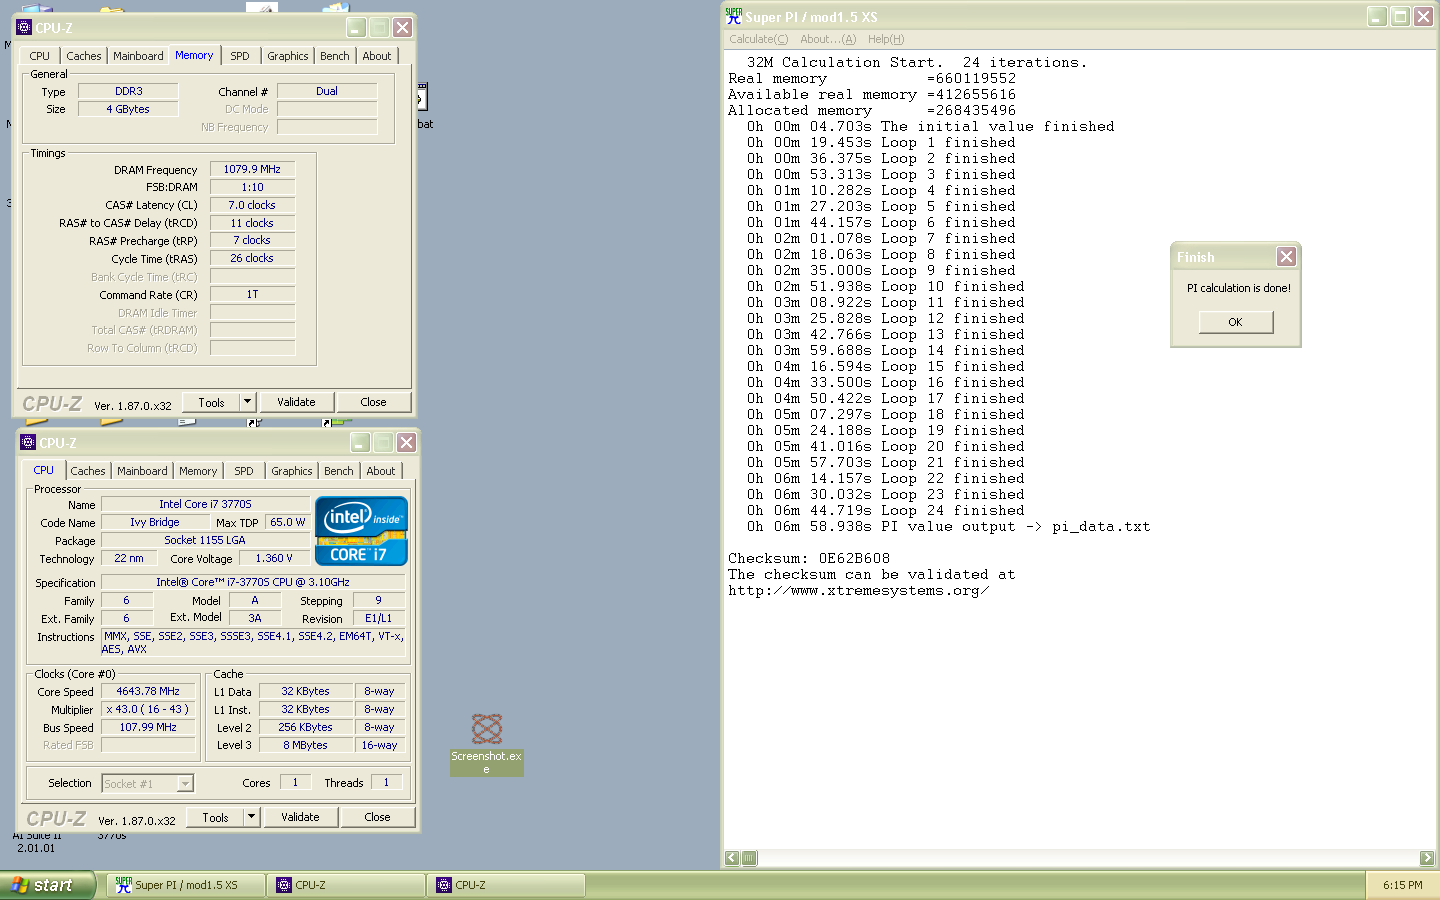
Task: Click processor Name Intel Core i7 3770S
Action: (205, 504)
